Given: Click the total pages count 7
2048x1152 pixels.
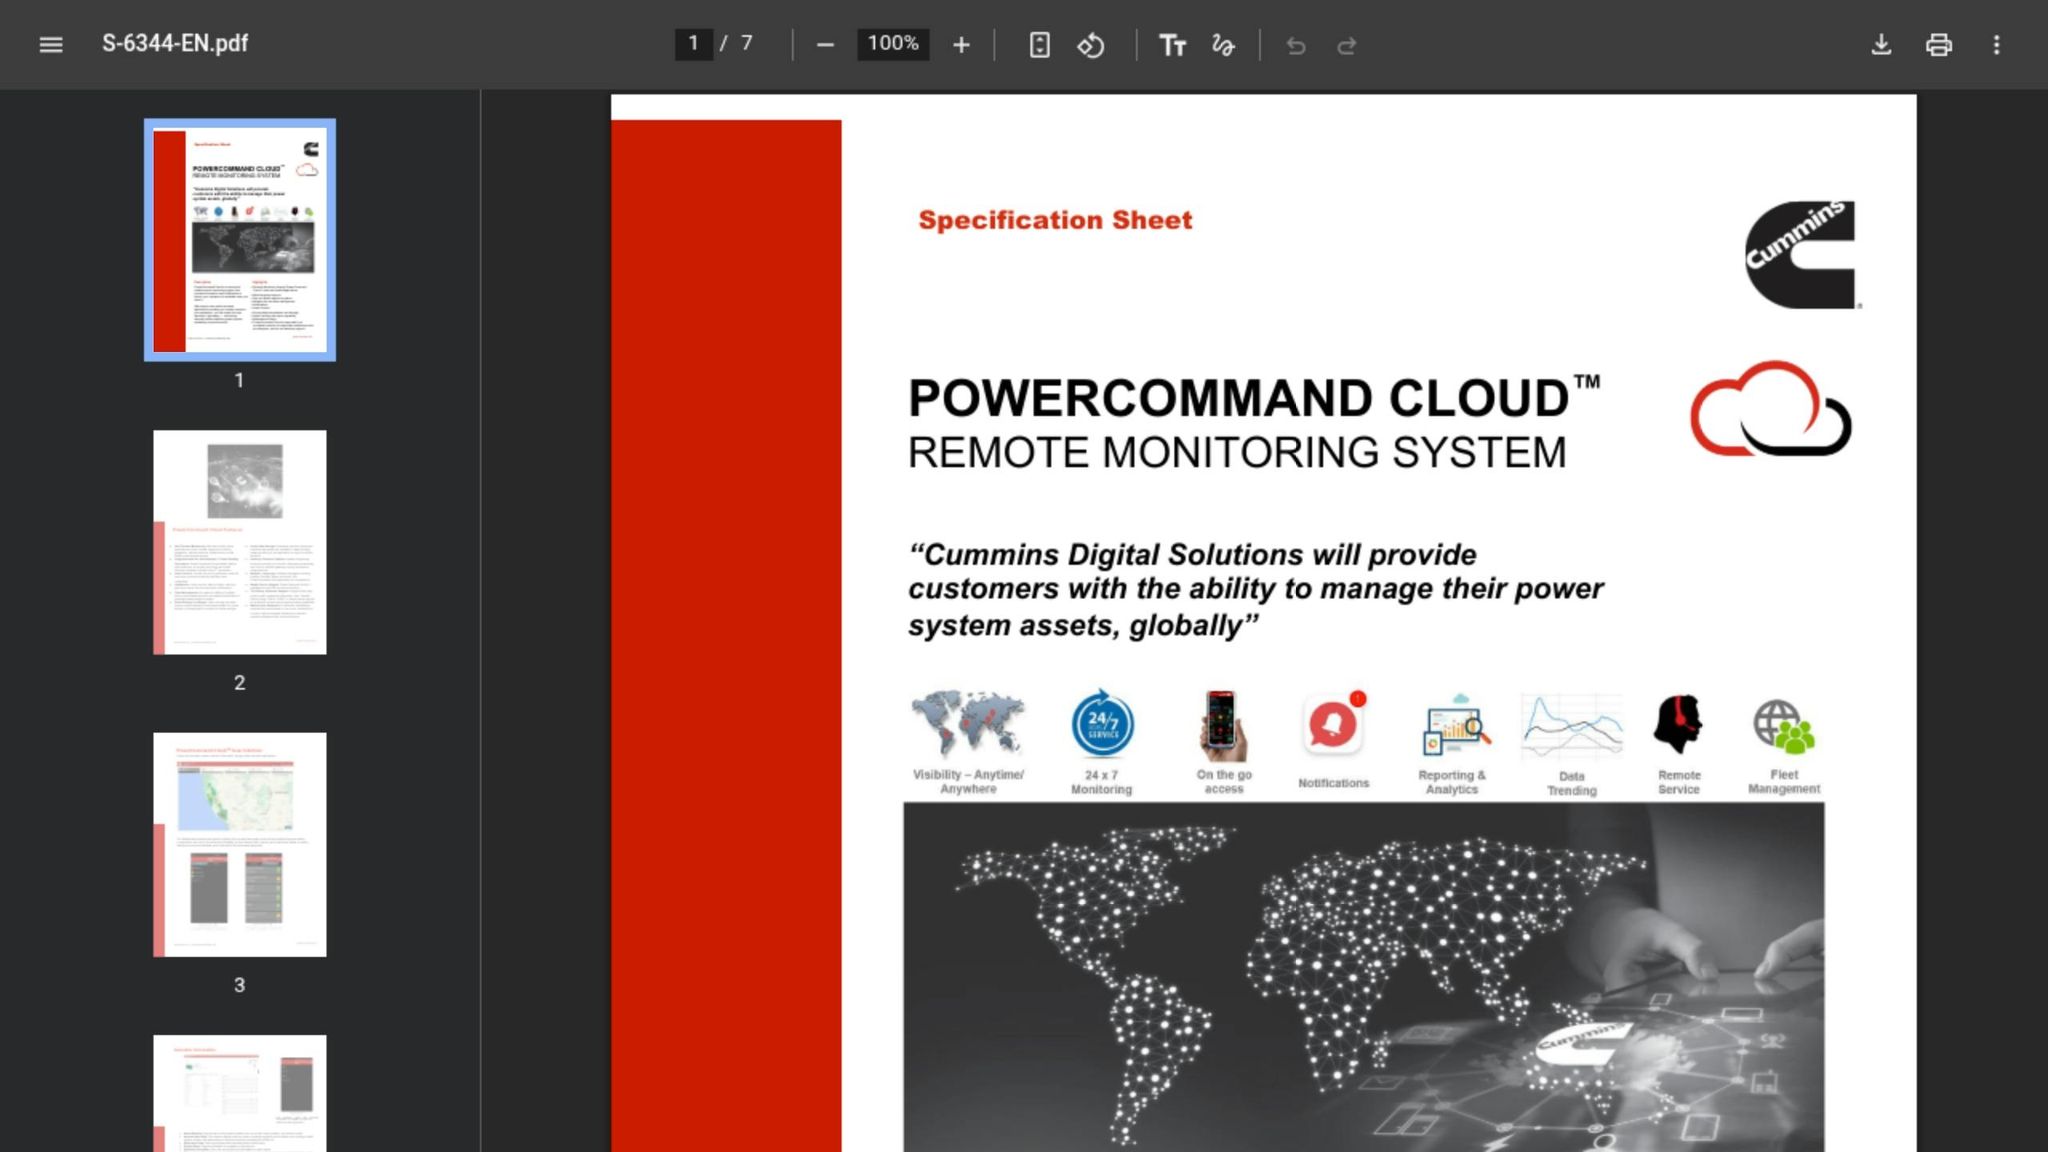Looking at the screenshot, I should tap(746, 43).
